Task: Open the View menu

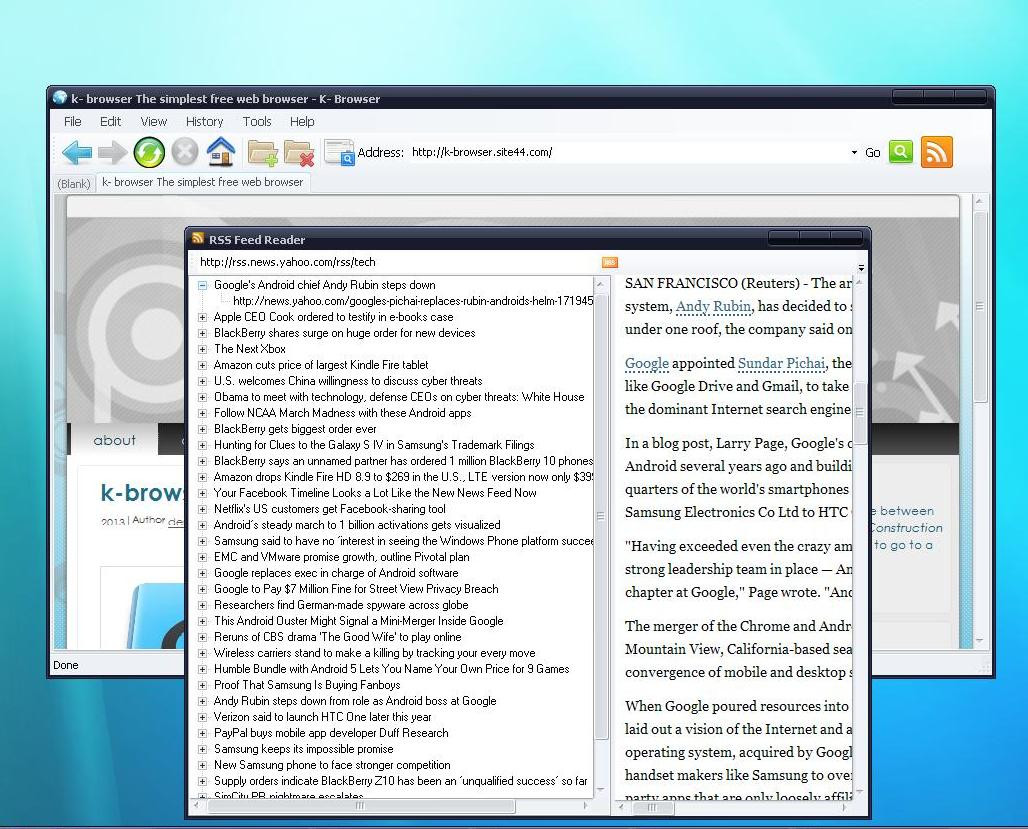Action: point(153,121)
